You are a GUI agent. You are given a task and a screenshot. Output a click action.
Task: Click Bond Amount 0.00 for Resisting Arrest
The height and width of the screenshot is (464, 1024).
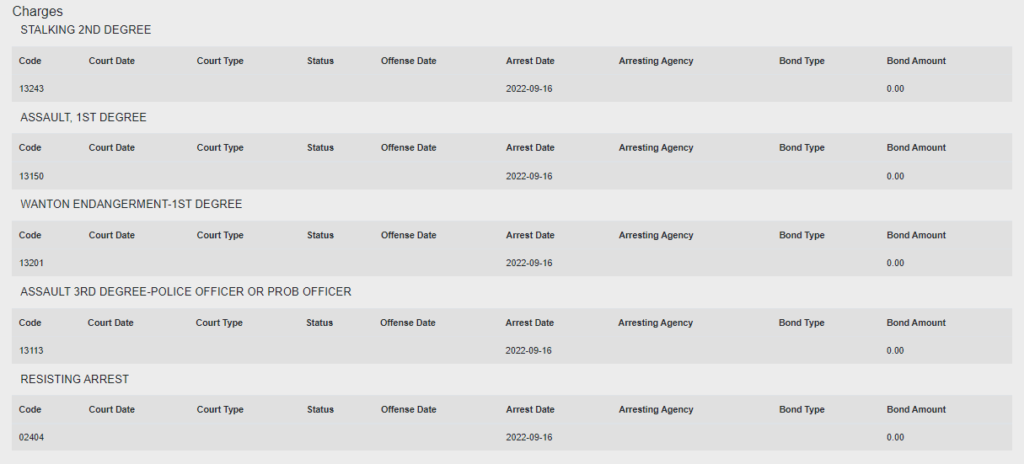coord(895,438)
